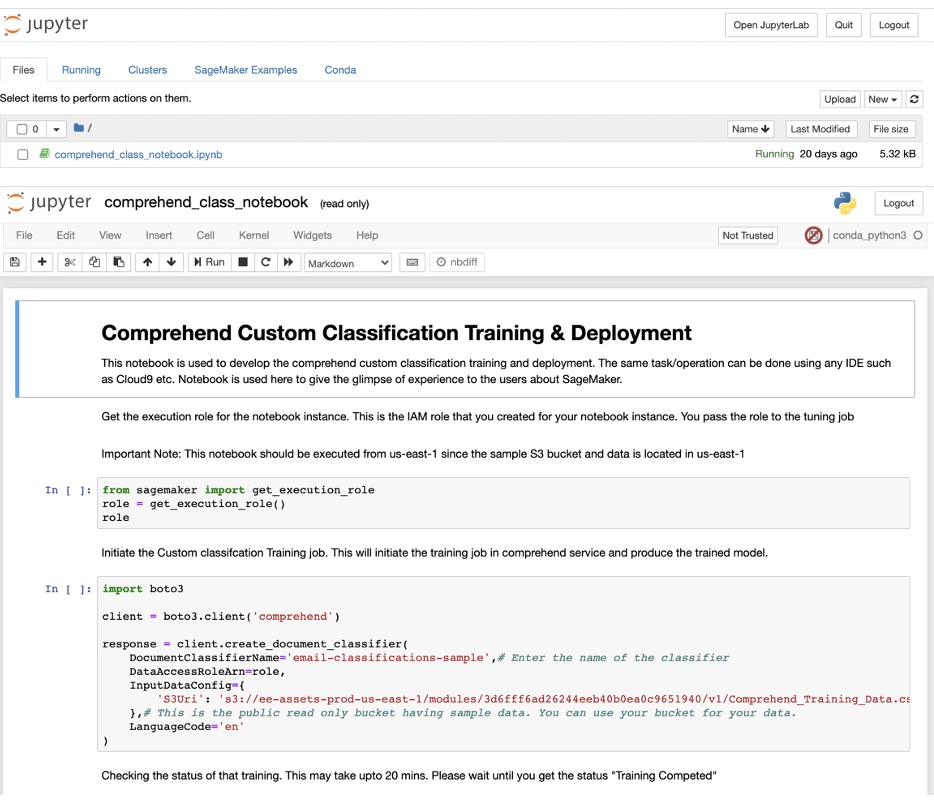Open the Conda tab
The image size is (934, 804).
point(340,70)
